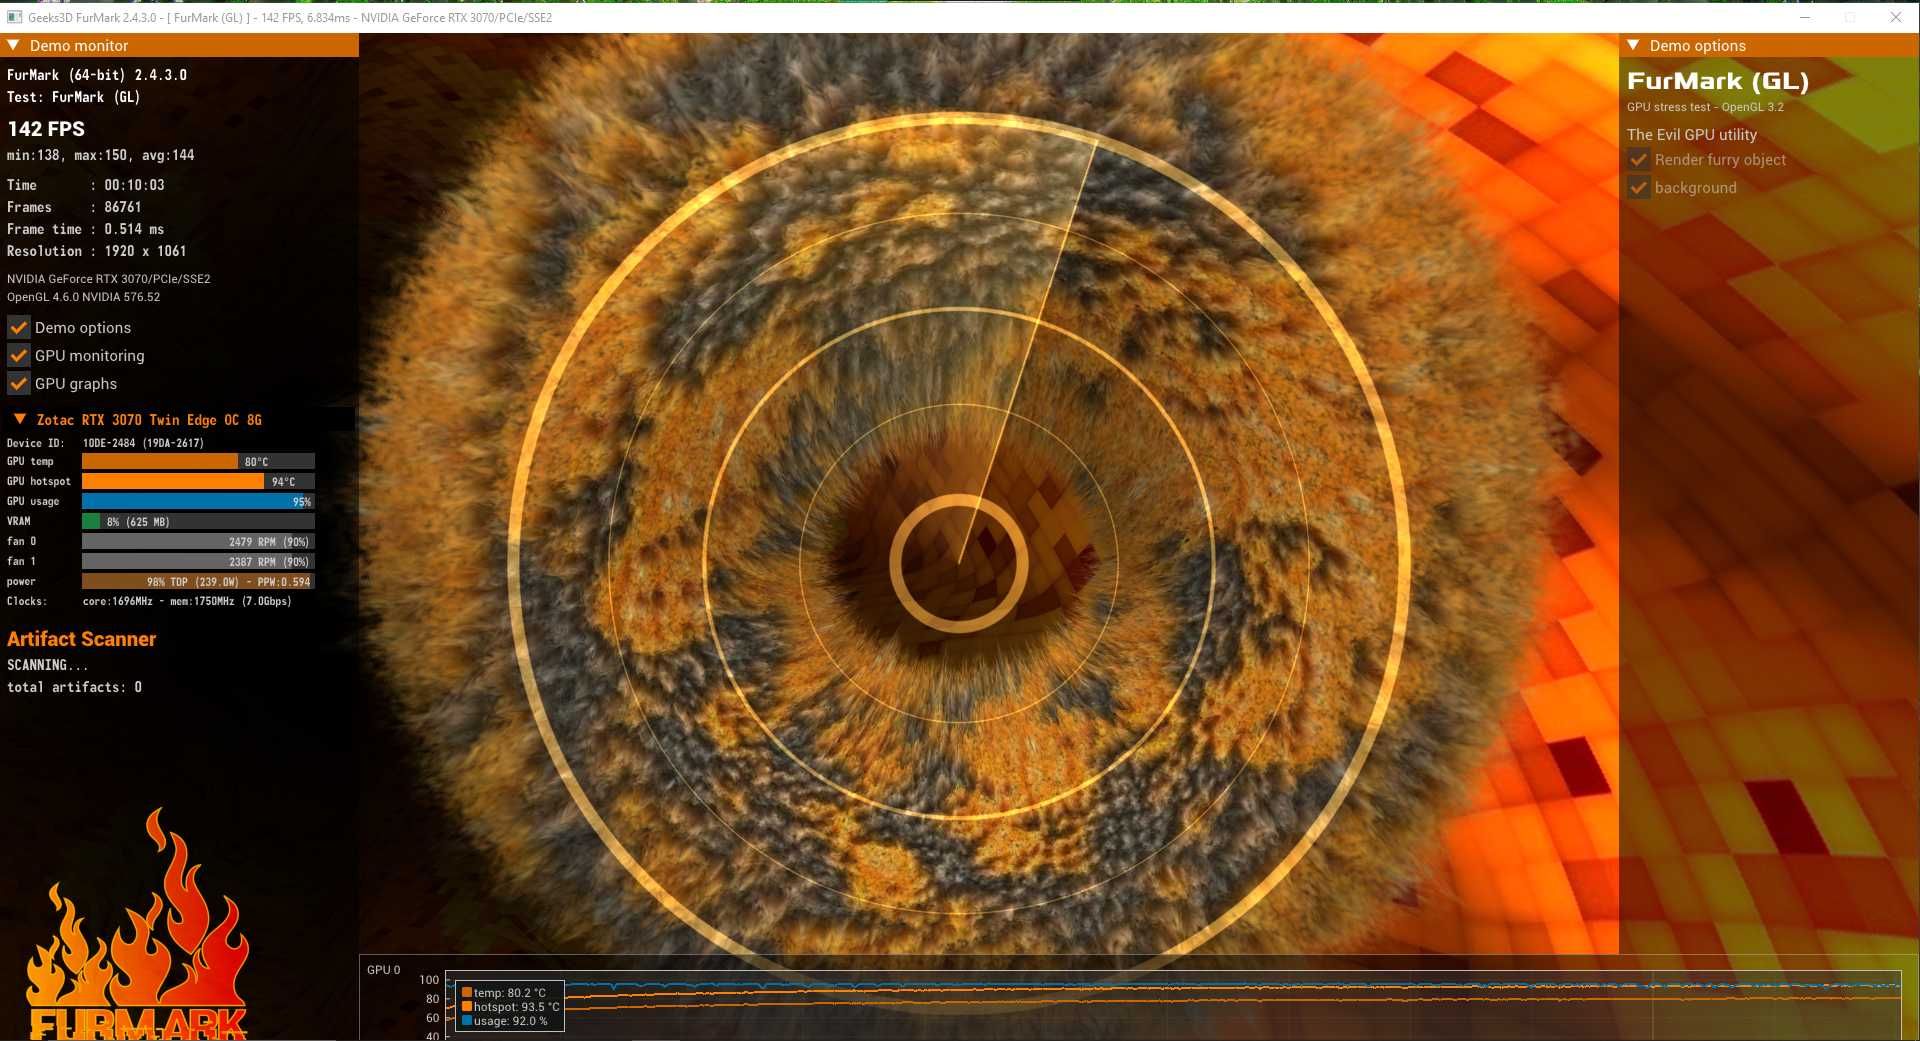Click the orange temp legend swatch
This screenshot has width=1920, height=1041.
tap(467, 993)
